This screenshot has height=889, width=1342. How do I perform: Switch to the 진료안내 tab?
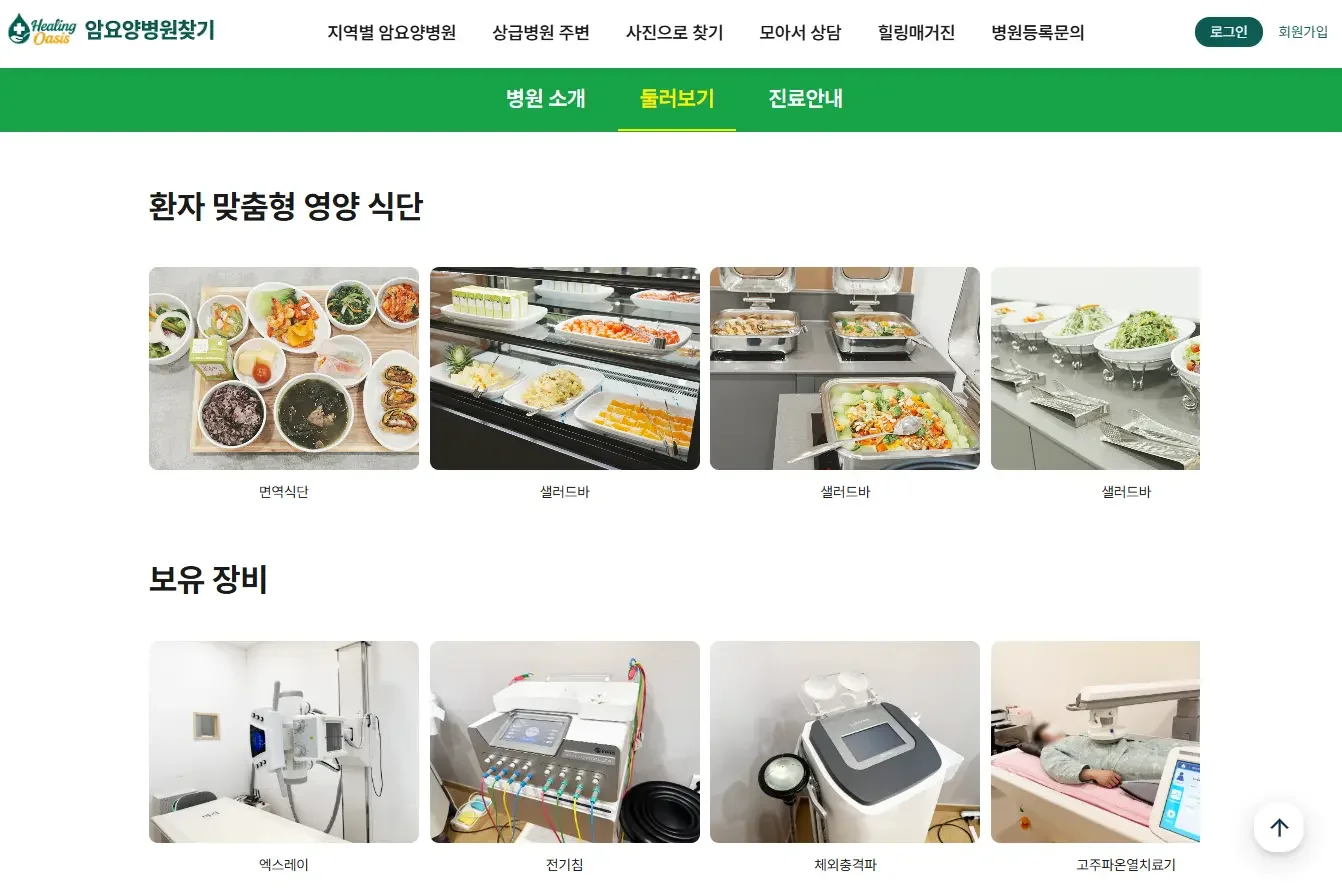tap(806, 98)
